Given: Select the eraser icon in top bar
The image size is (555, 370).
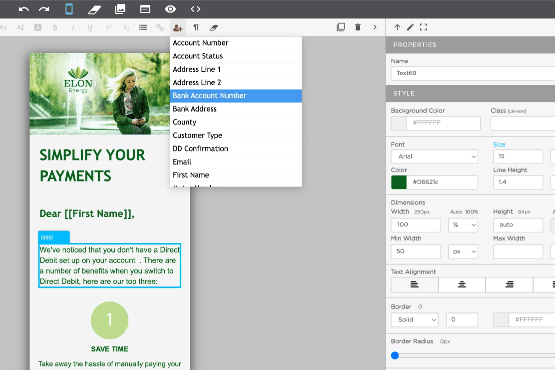Looking at the screenshot, I should (94, 9).
